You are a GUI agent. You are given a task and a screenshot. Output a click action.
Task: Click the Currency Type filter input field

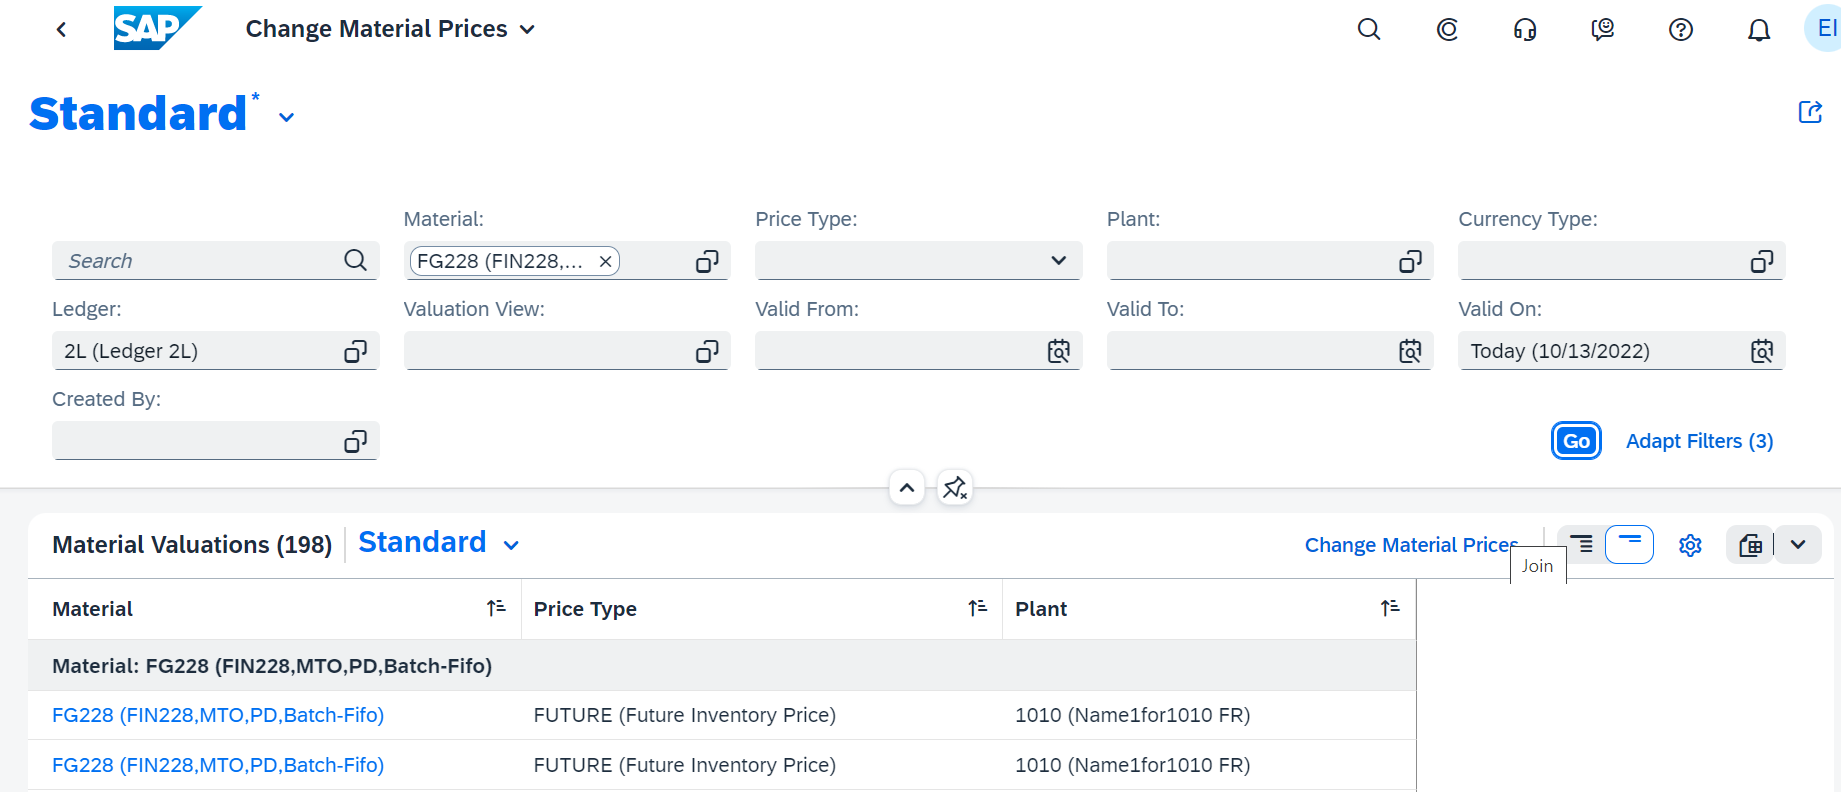(x=1621, y=261)
